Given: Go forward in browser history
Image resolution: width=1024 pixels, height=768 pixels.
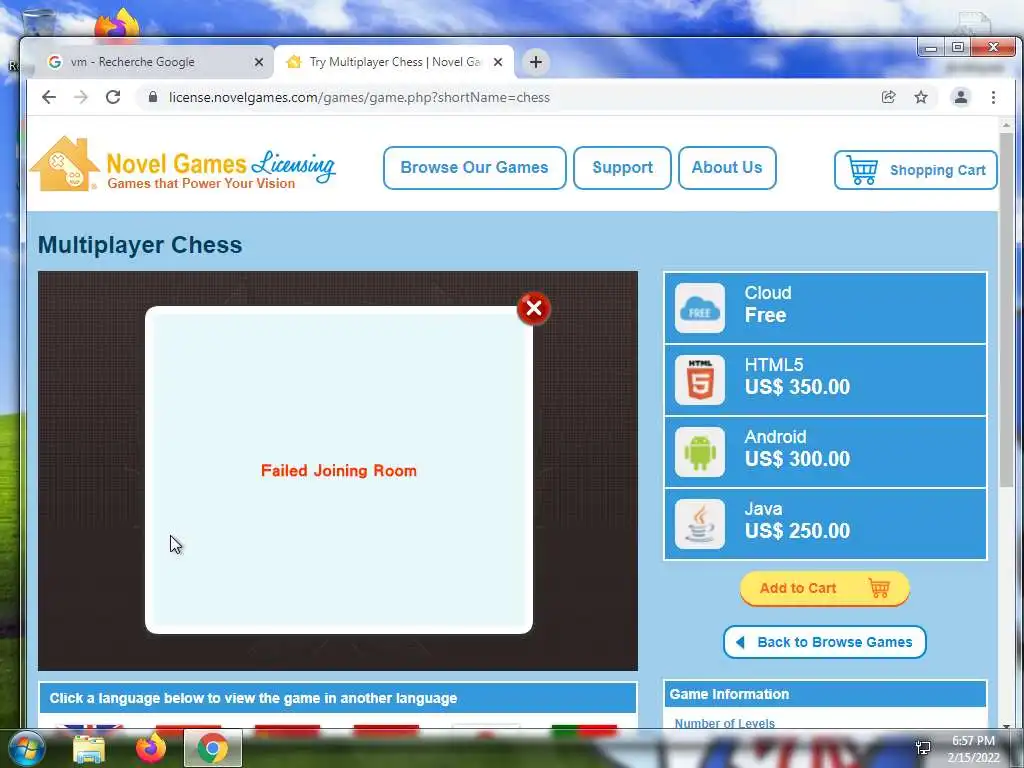Looking at the screenshot, I should [81, 97].
